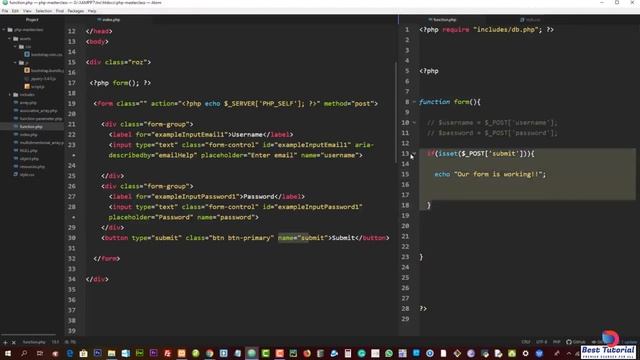Change CRLF line ending in status bar
The width and height of the screenshot is (640, 360).
click(526, 342)
